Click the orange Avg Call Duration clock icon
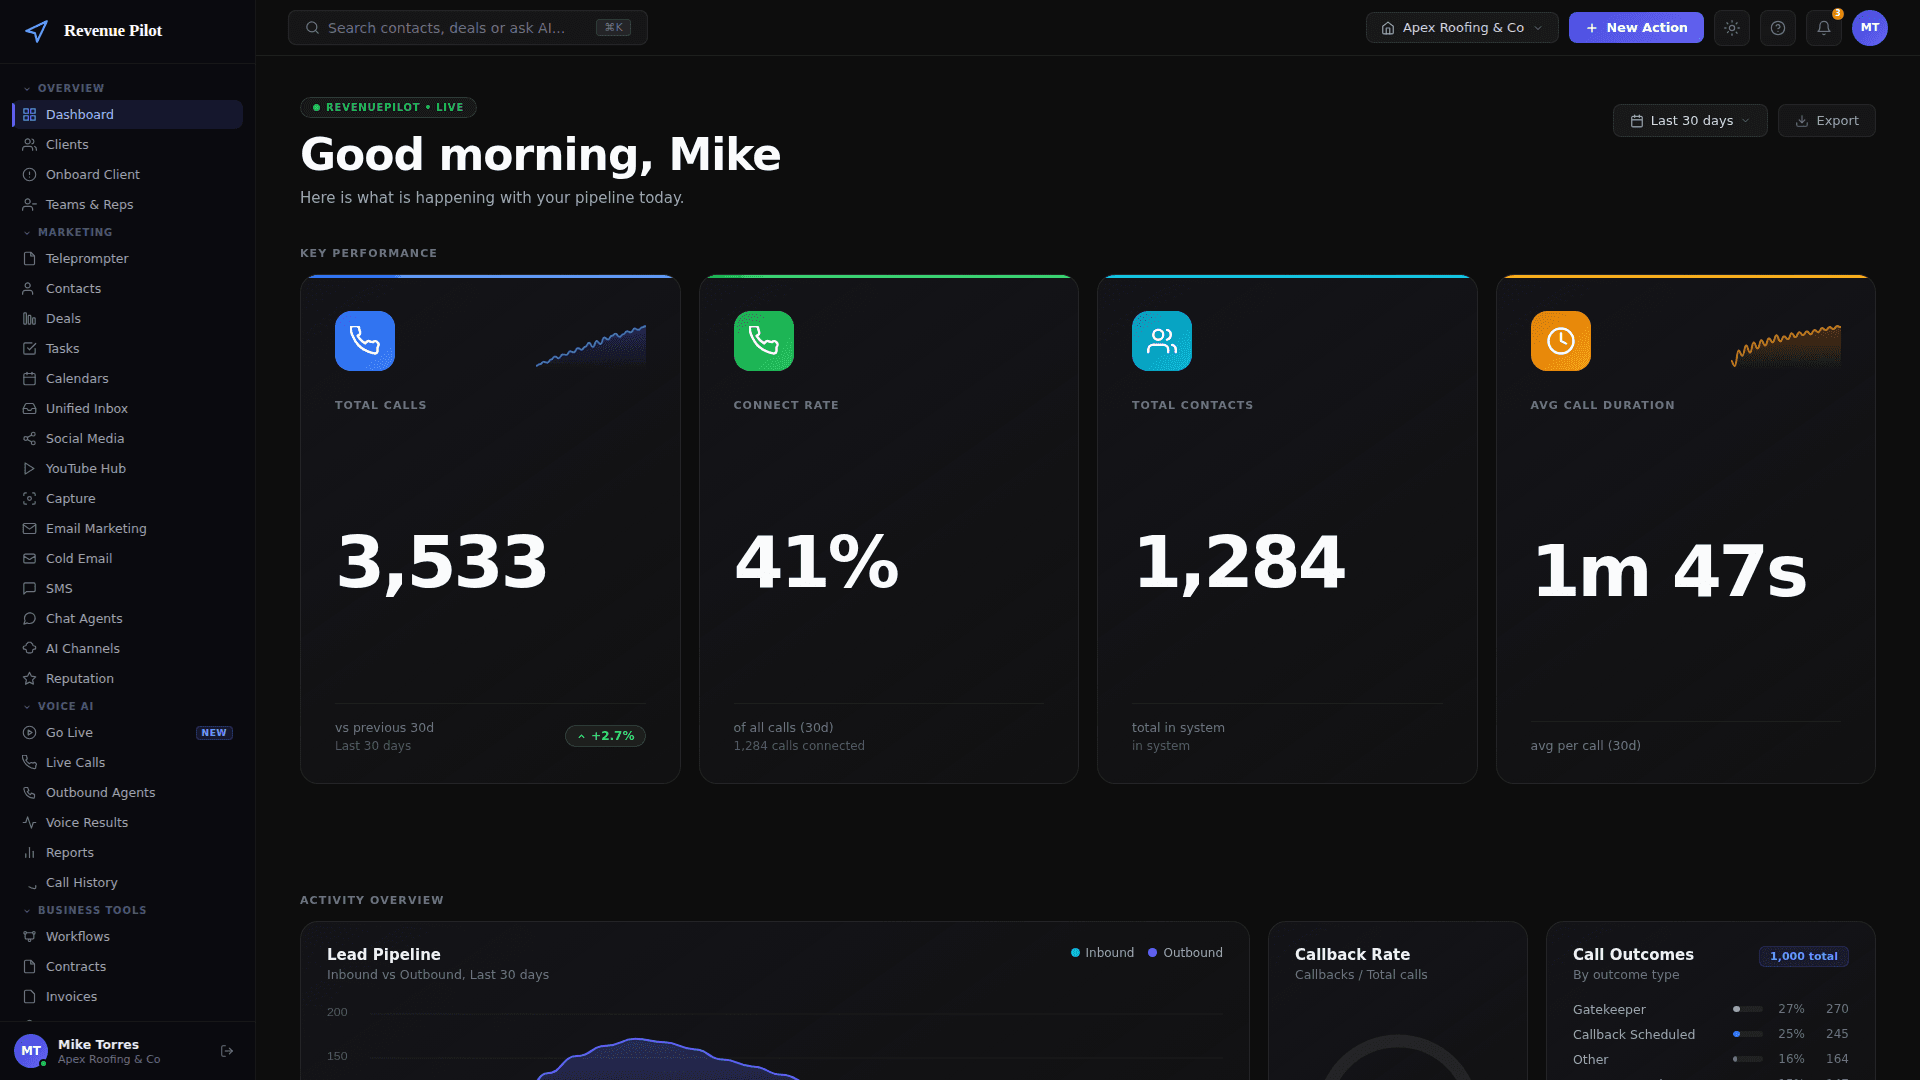Screen dimensions: 1920x1080 click(1561, 341)
